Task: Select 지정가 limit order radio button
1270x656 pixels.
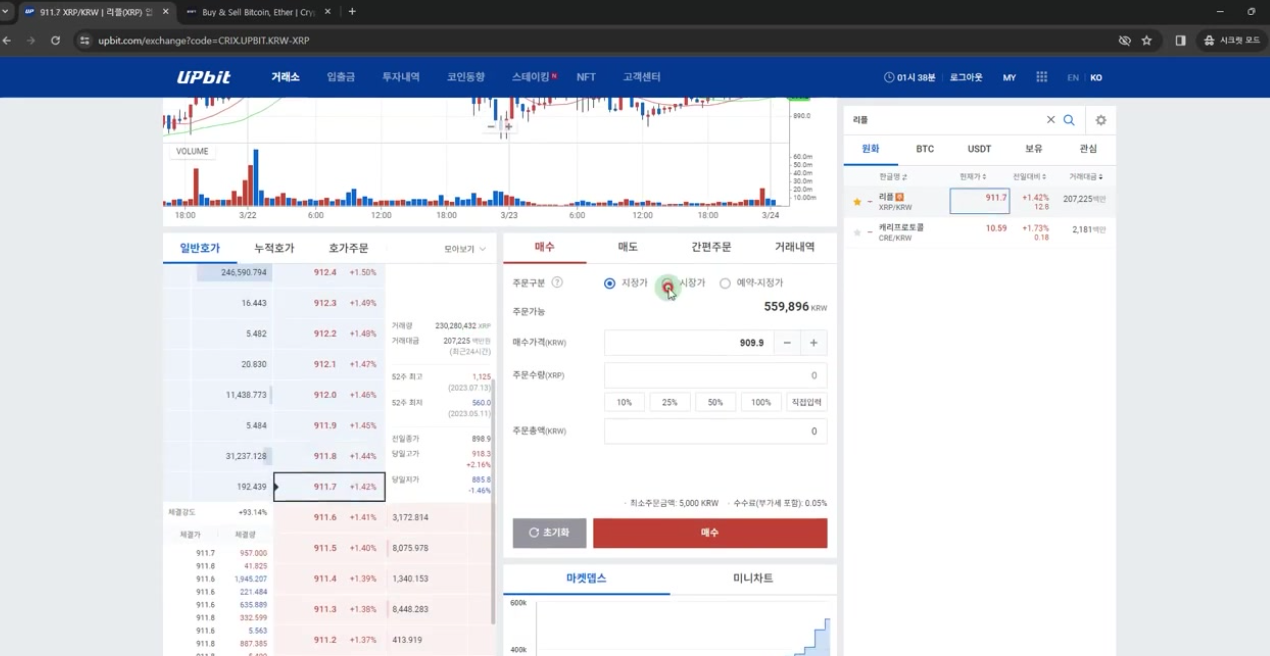Action: tap(610, 283)
